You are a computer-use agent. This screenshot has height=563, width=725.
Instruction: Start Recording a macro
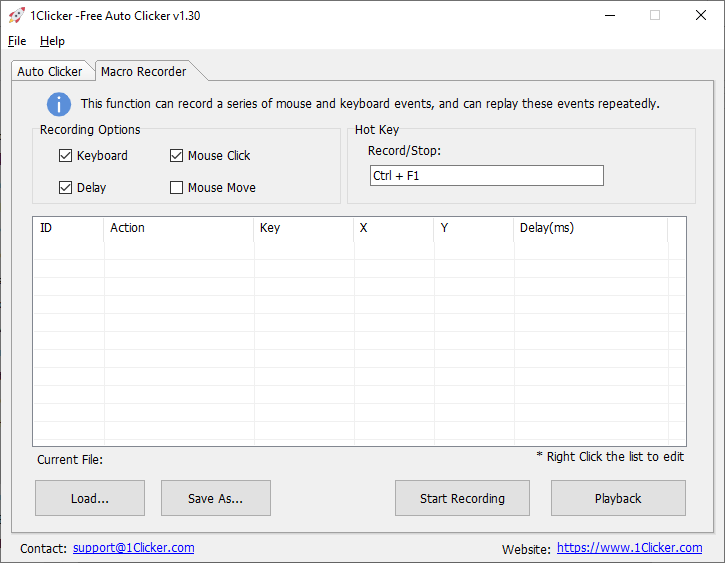pyautogui.click(x=462, y=498)
